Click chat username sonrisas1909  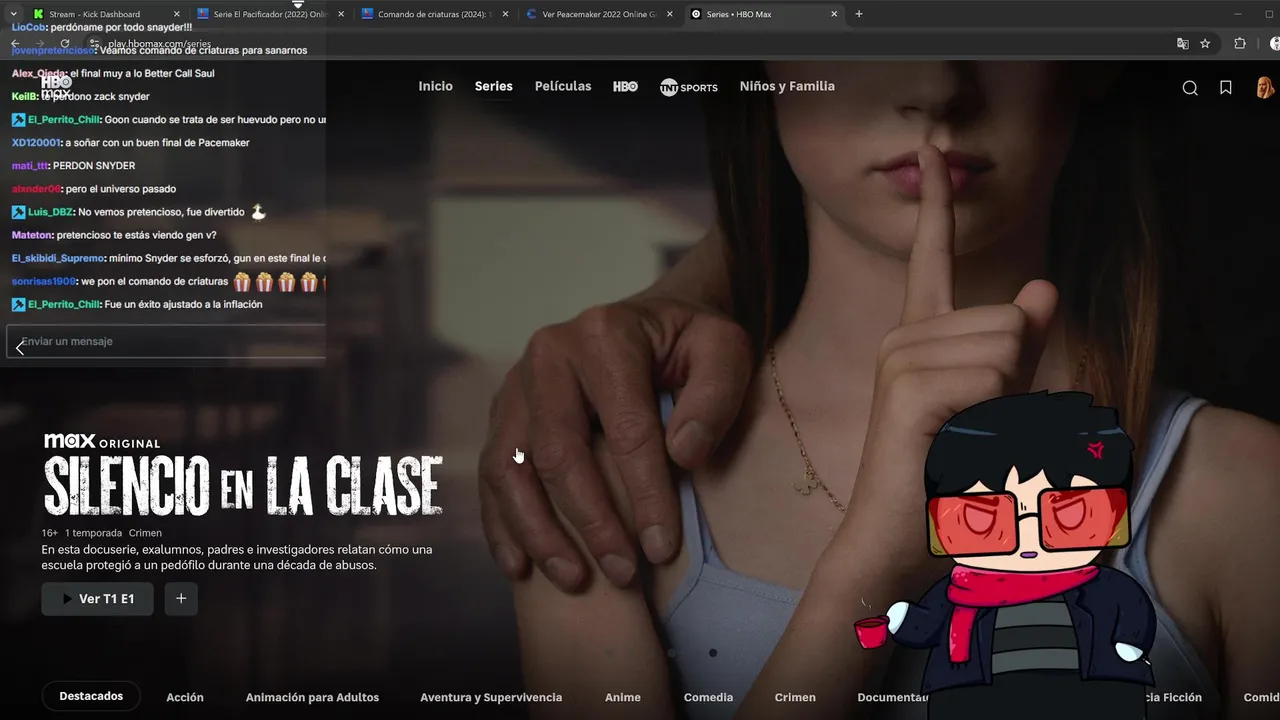click(43, 281)
